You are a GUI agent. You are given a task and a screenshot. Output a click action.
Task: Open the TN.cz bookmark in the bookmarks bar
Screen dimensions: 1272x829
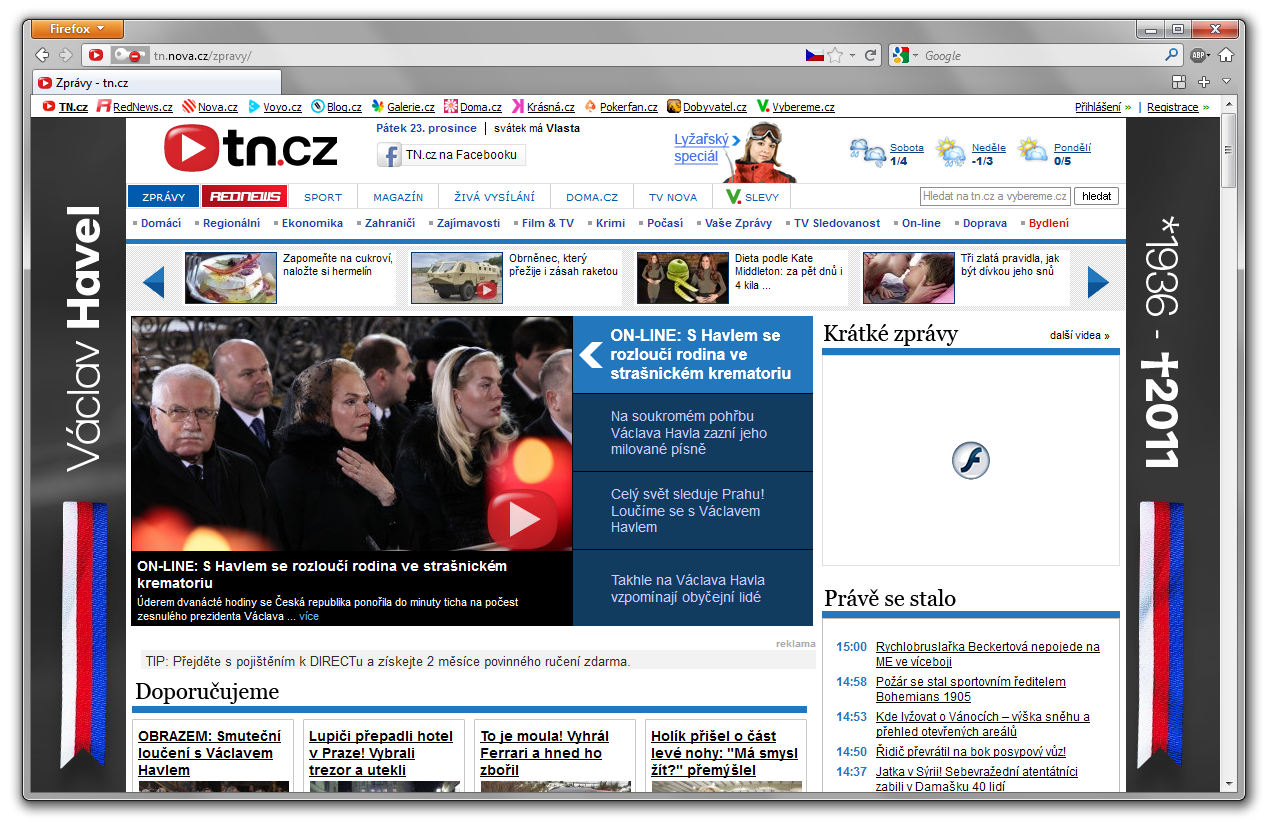[x=65, y=107]
